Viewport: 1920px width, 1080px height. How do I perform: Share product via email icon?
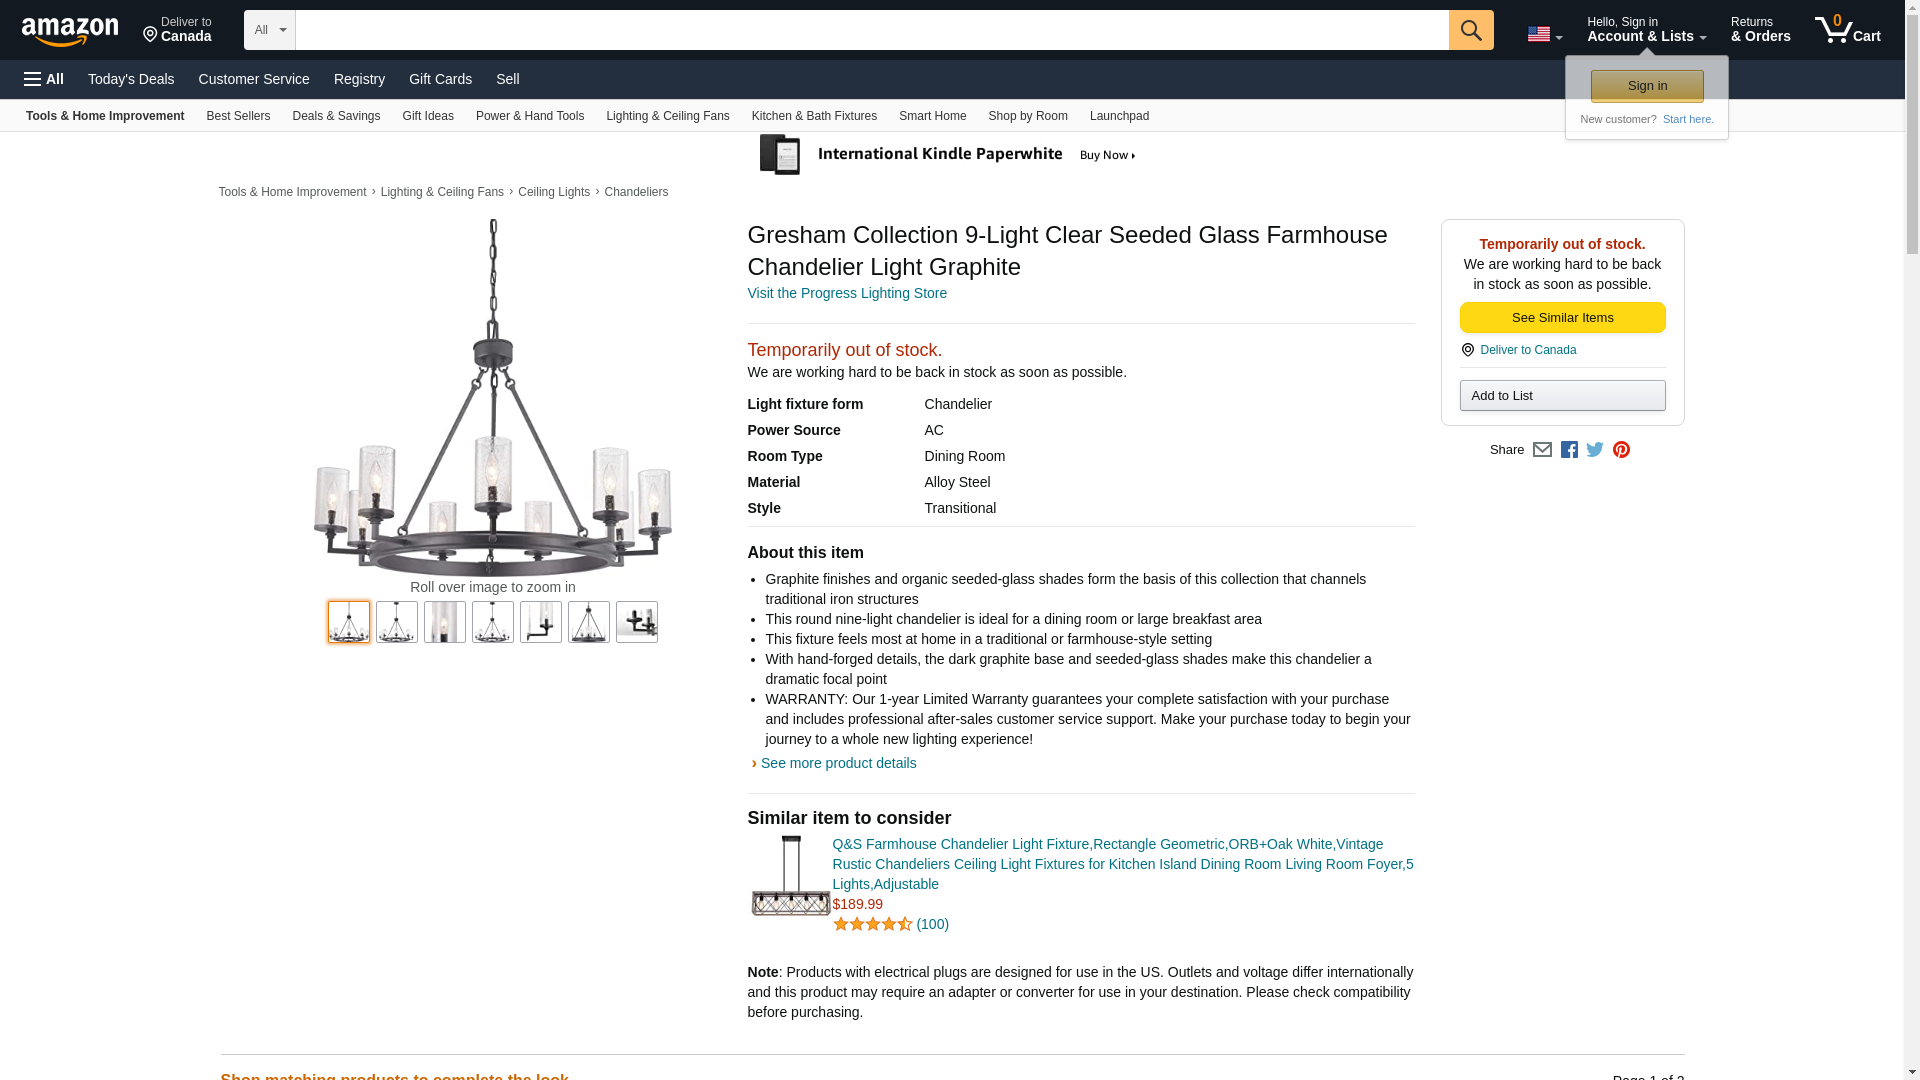pyautogui.click(x=1542, y=450)
